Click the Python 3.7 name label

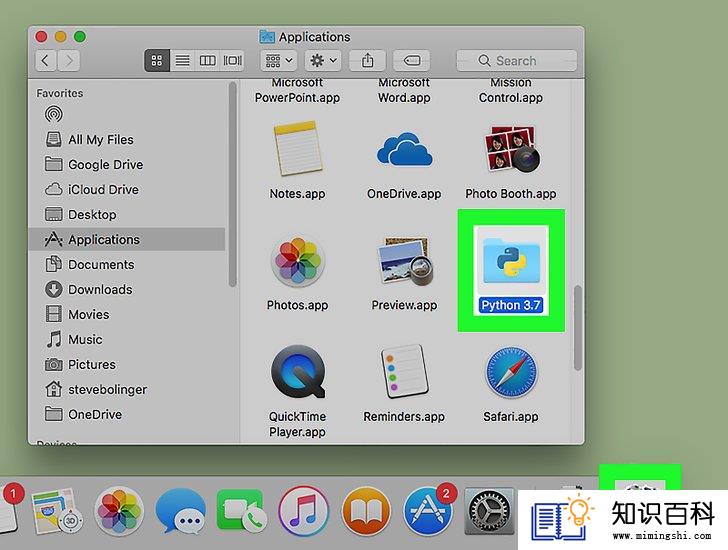click(x=511, y=305)
